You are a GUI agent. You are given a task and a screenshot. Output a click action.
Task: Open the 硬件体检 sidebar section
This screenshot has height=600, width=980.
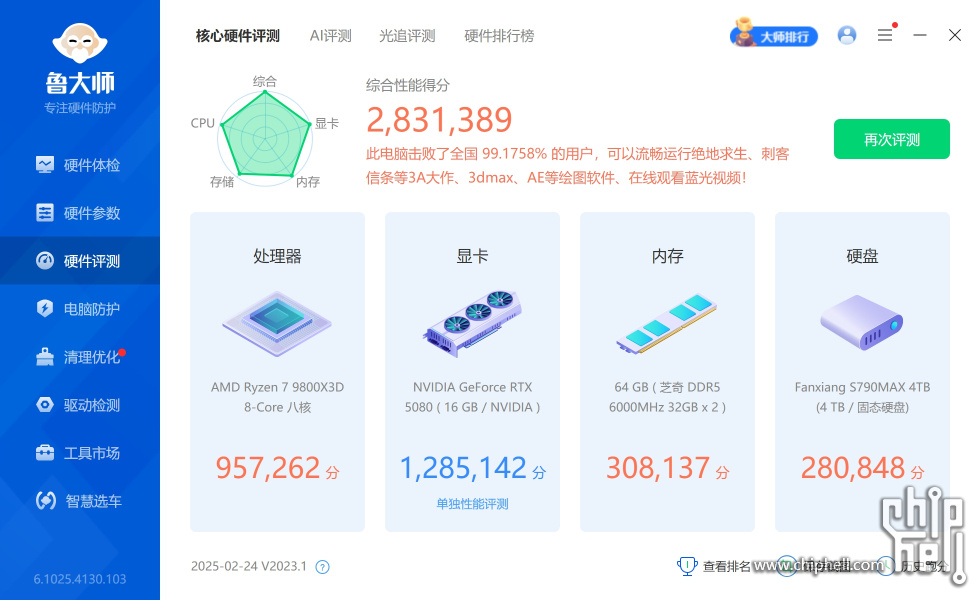tap(79, 165)
